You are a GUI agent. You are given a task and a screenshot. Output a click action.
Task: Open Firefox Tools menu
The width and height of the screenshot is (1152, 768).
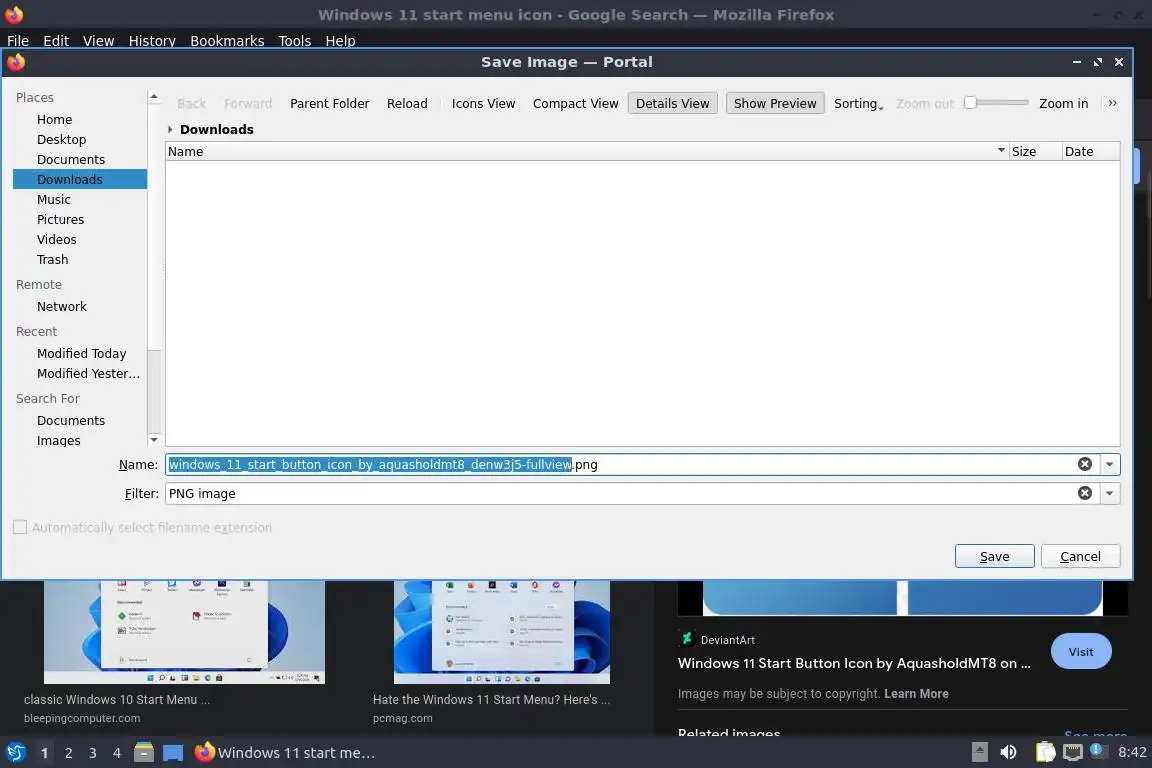(x=295, y=40)
